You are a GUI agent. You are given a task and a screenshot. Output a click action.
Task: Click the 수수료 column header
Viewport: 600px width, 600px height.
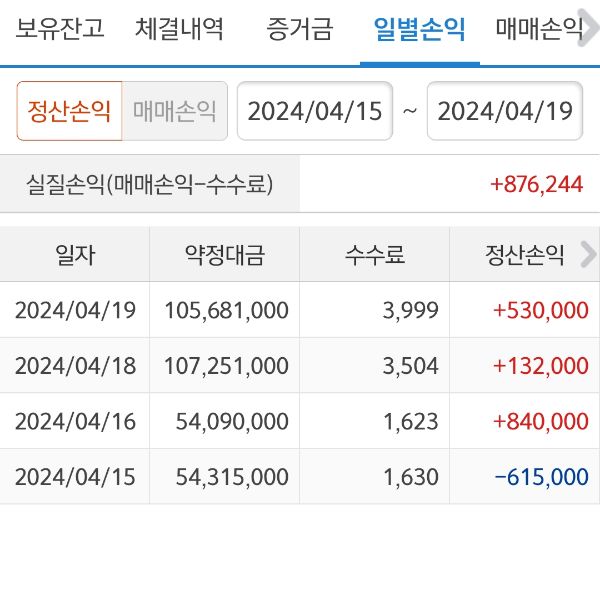374,255
